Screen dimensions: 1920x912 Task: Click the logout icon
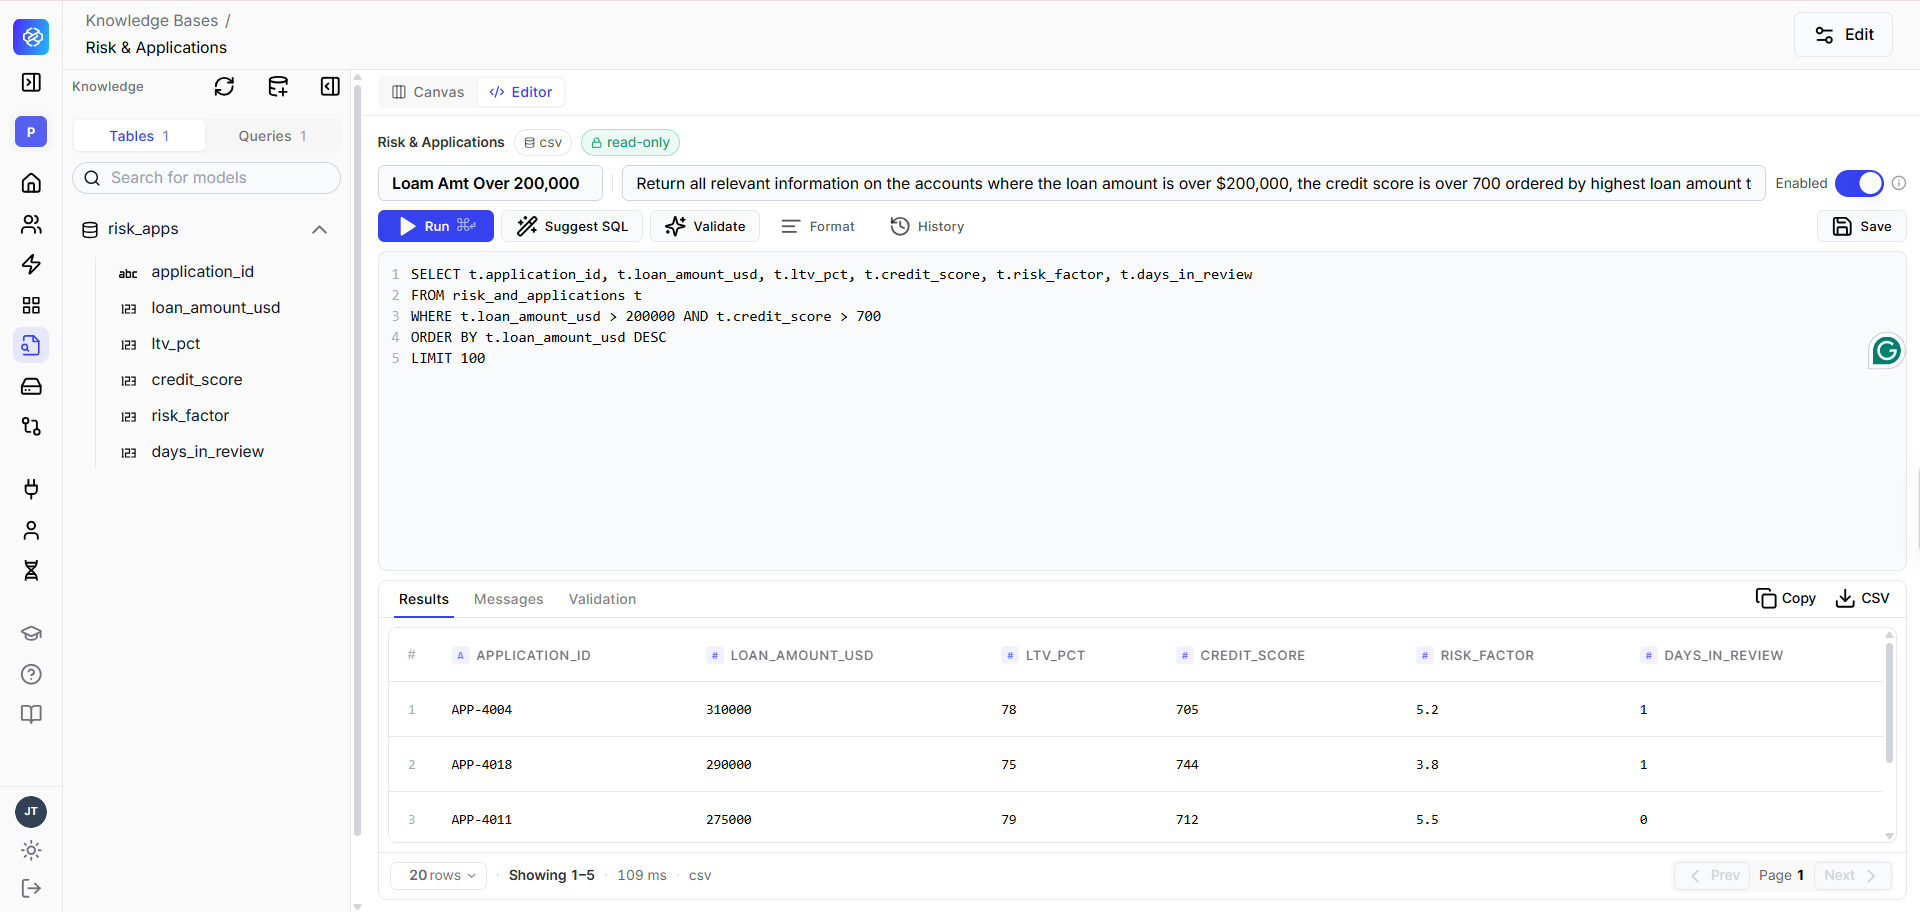(x=31, y=888)
